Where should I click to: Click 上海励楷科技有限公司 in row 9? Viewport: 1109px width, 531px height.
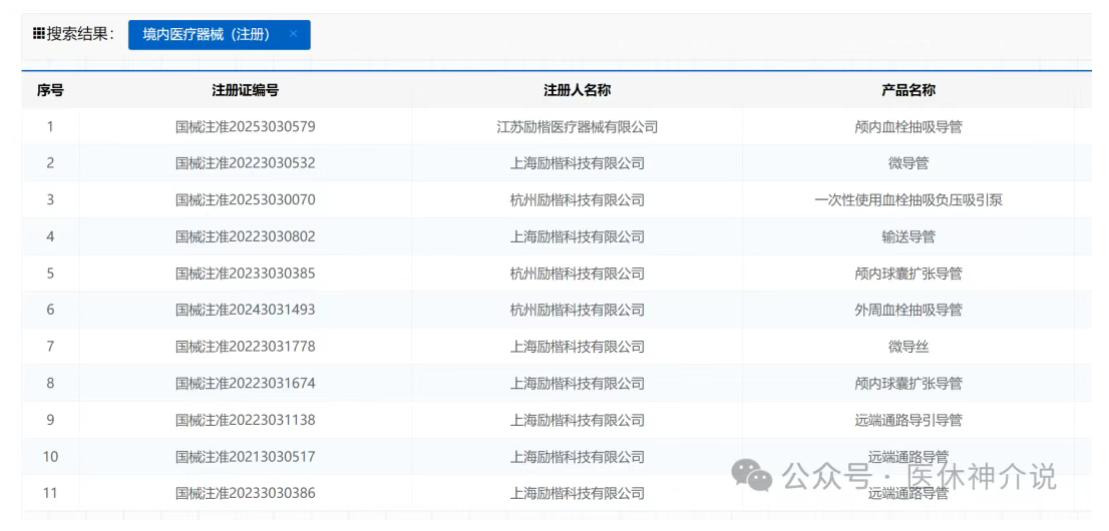[577, 421]
